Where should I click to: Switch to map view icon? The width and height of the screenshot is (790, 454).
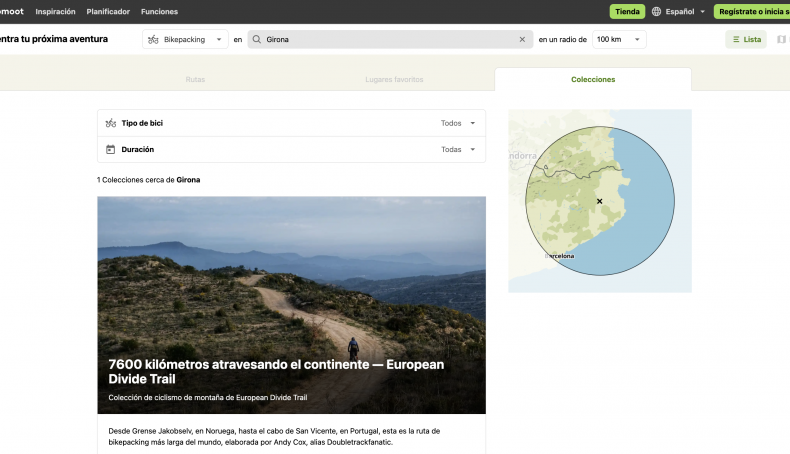(781, 39)
